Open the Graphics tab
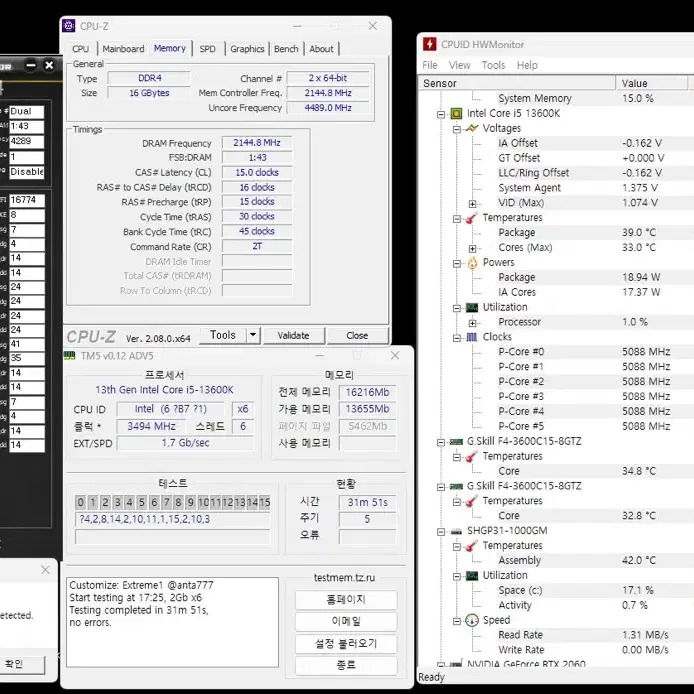The height and width of the screenshot is (694, 694). (247, 49)
